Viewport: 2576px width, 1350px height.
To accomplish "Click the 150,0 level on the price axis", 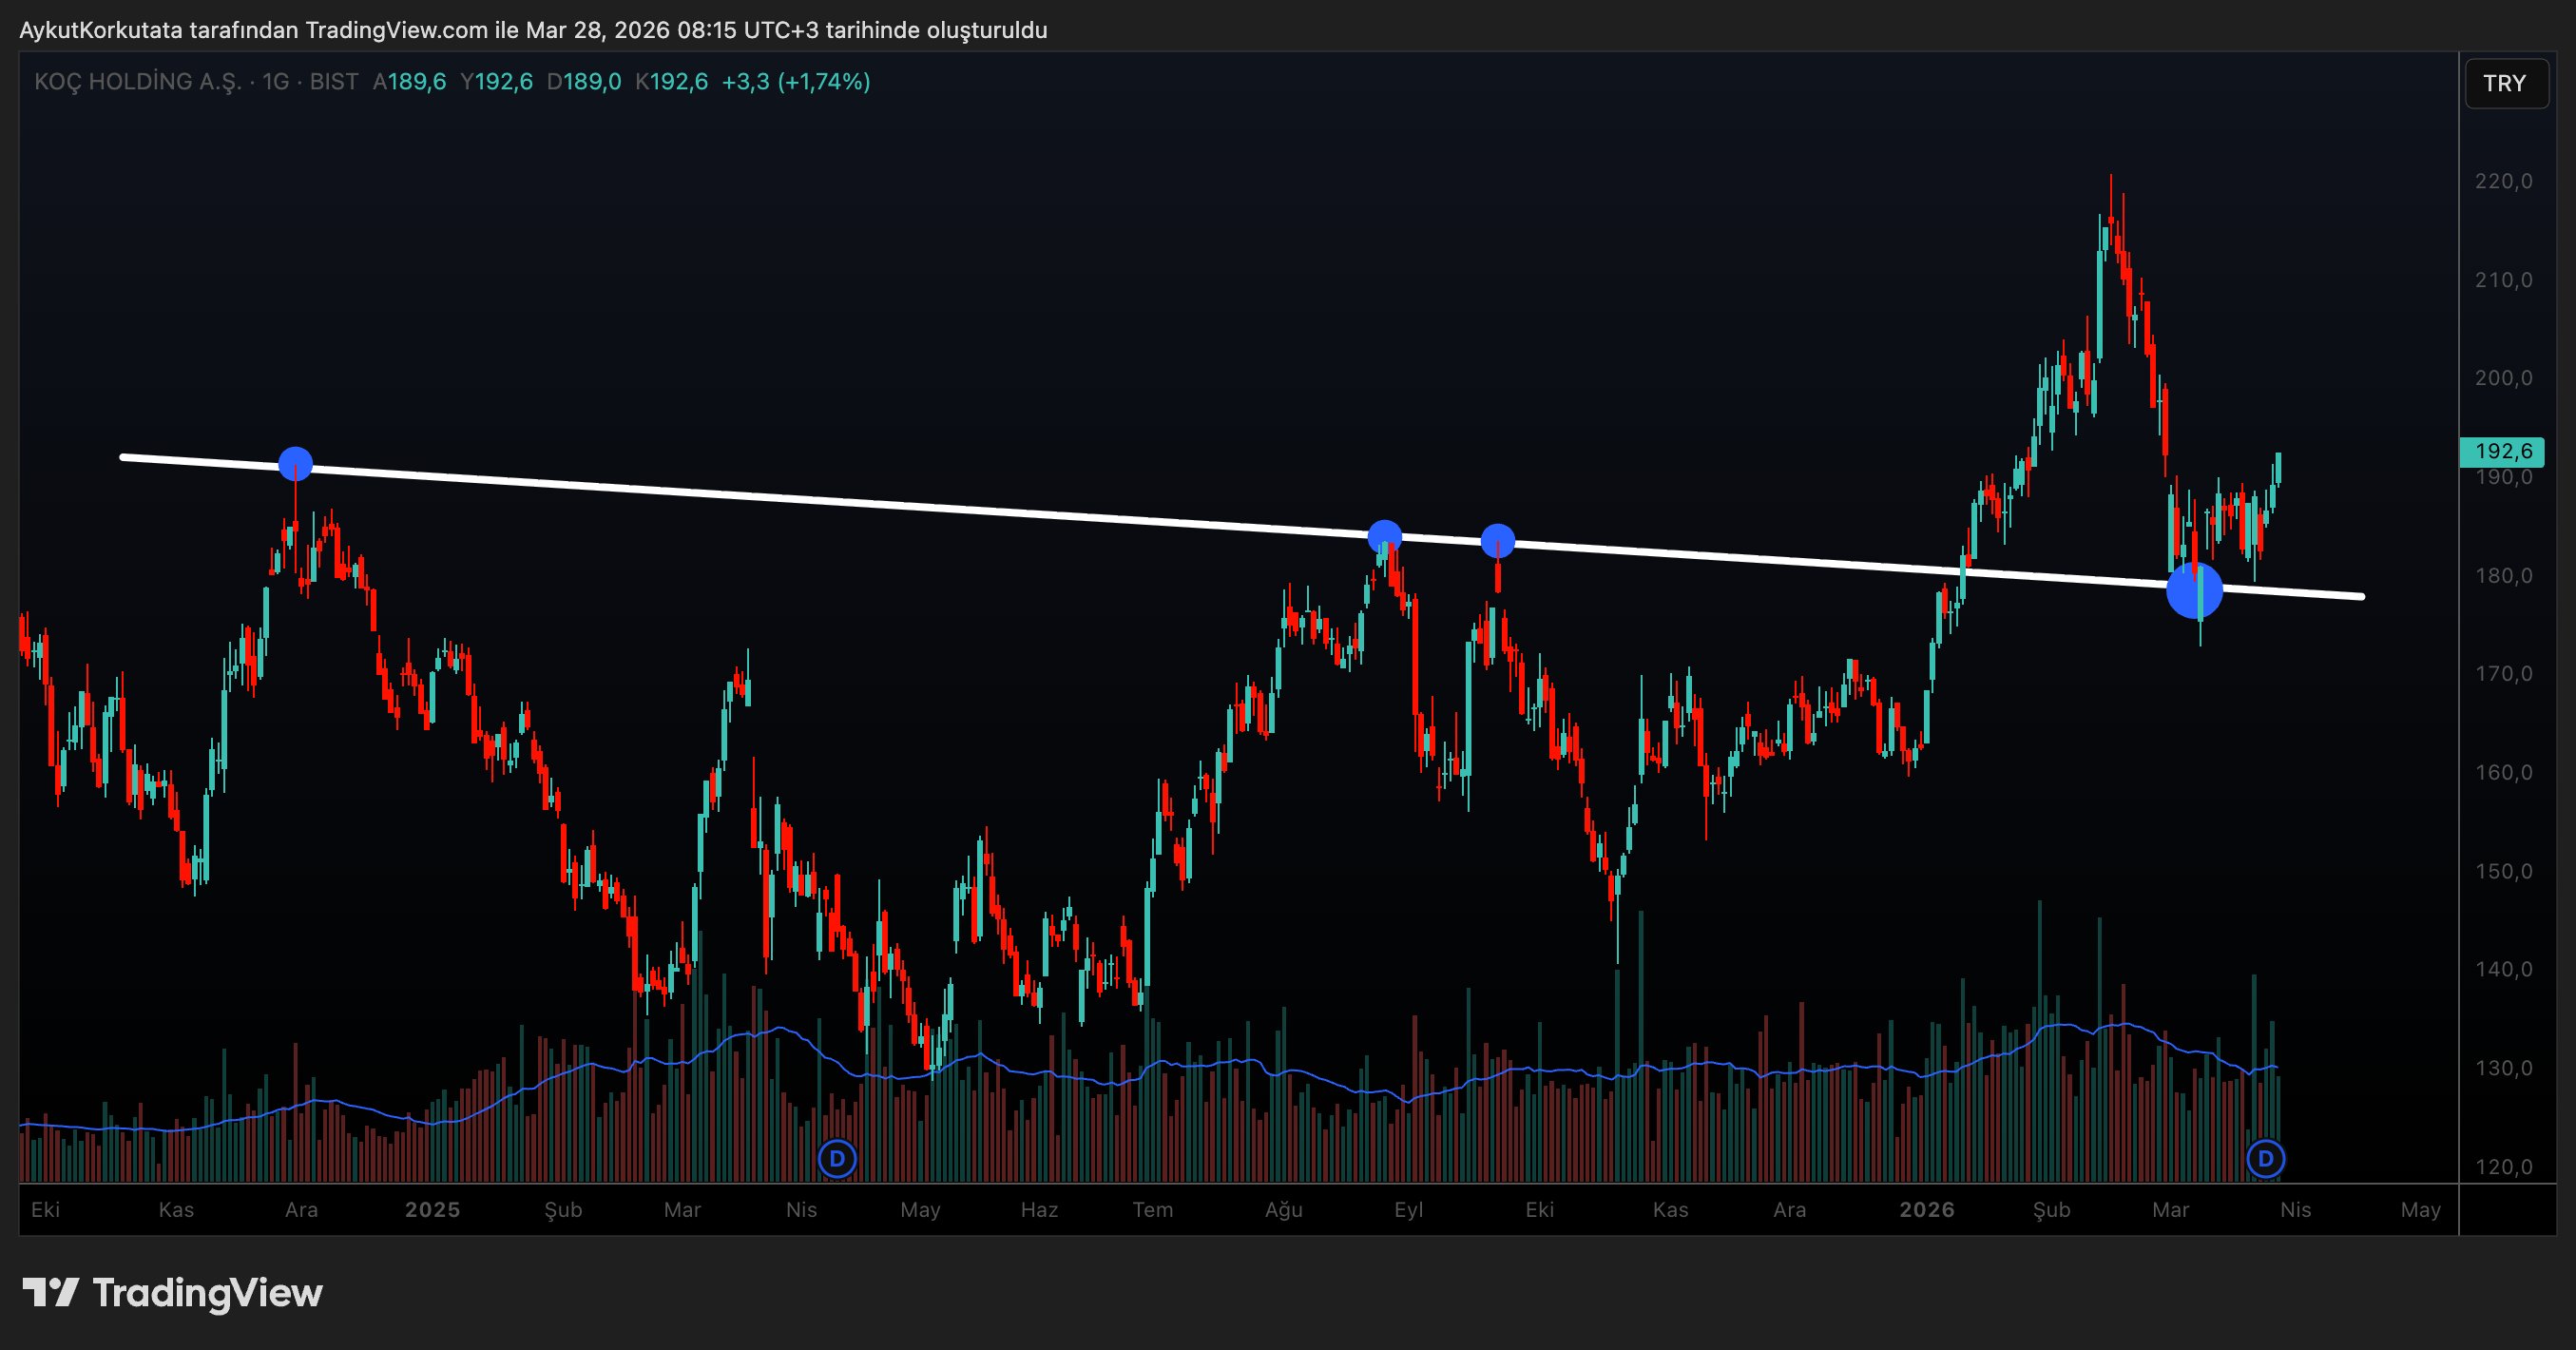I will click(x=2503, y=871).
